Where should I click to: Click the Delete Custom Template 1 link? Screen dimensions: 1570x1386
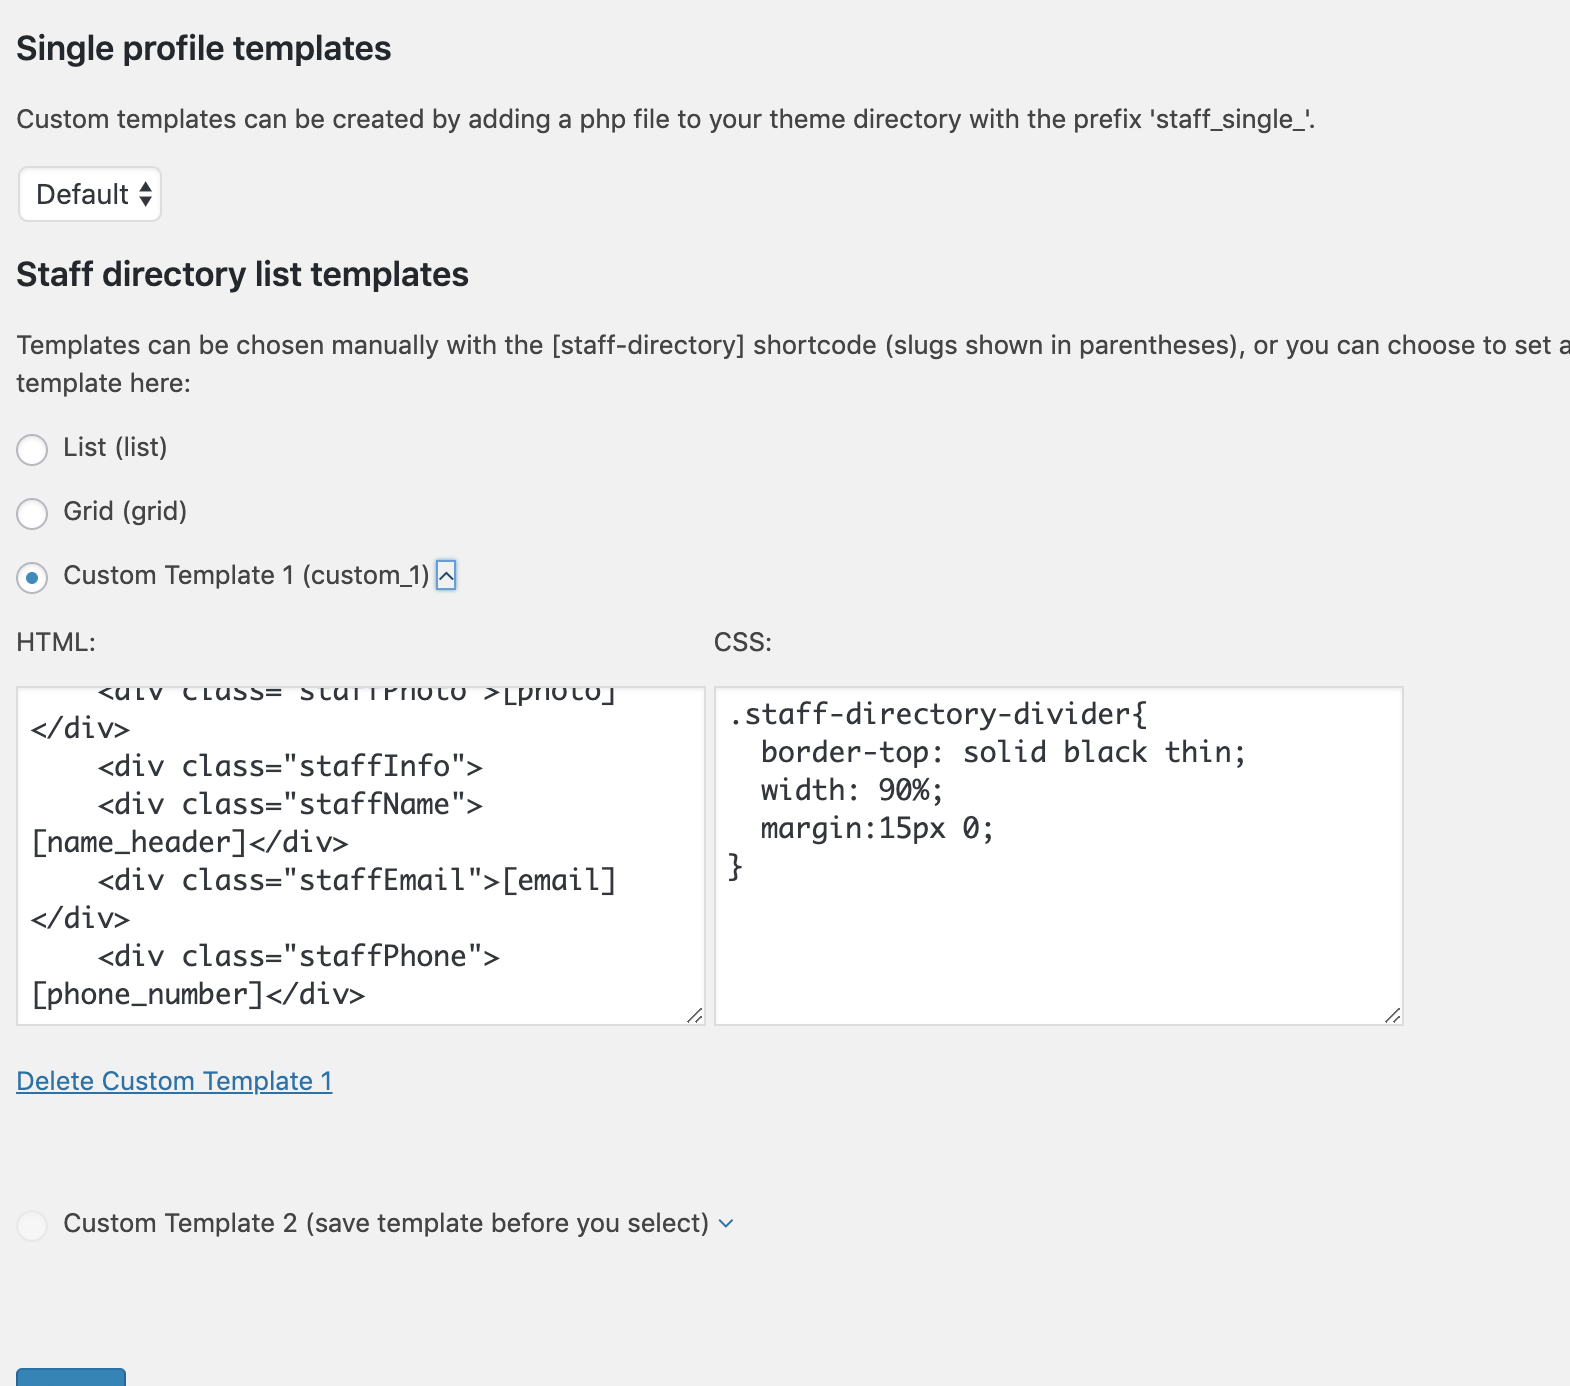pyautogui.click(x=174, y=1081)
